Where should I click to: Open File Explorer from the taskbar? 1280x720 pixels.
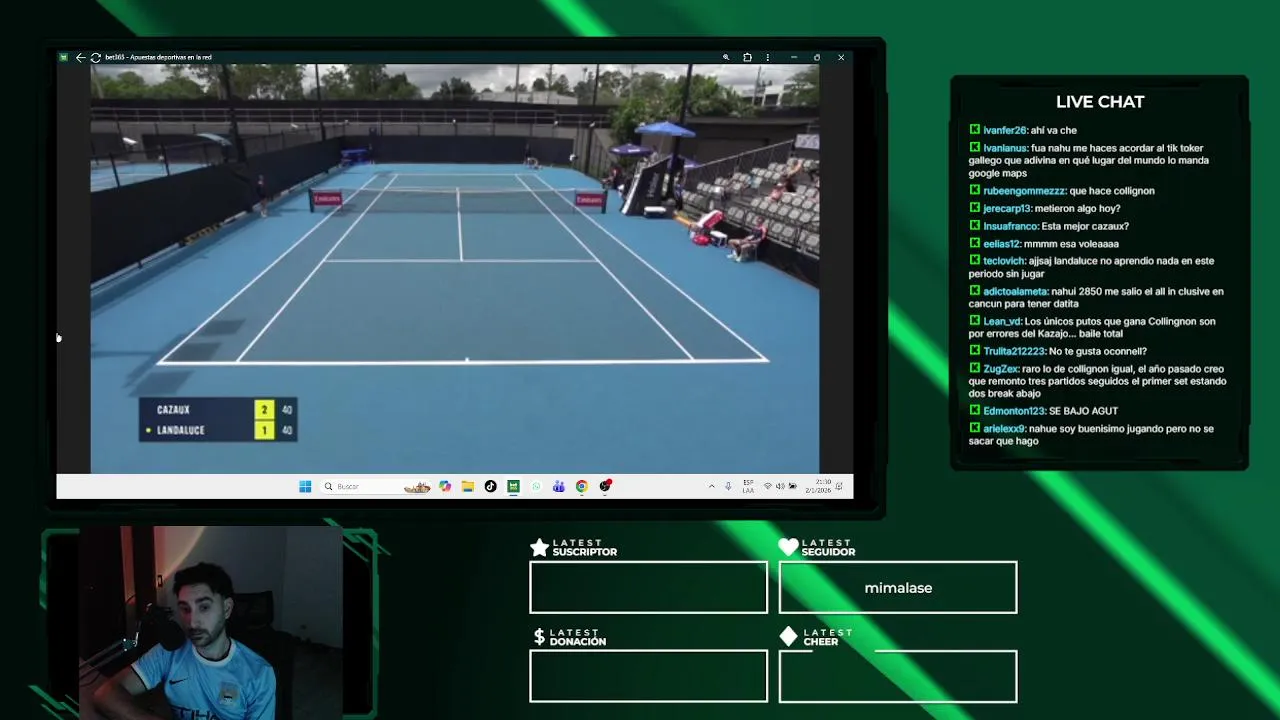coord(467,486)
